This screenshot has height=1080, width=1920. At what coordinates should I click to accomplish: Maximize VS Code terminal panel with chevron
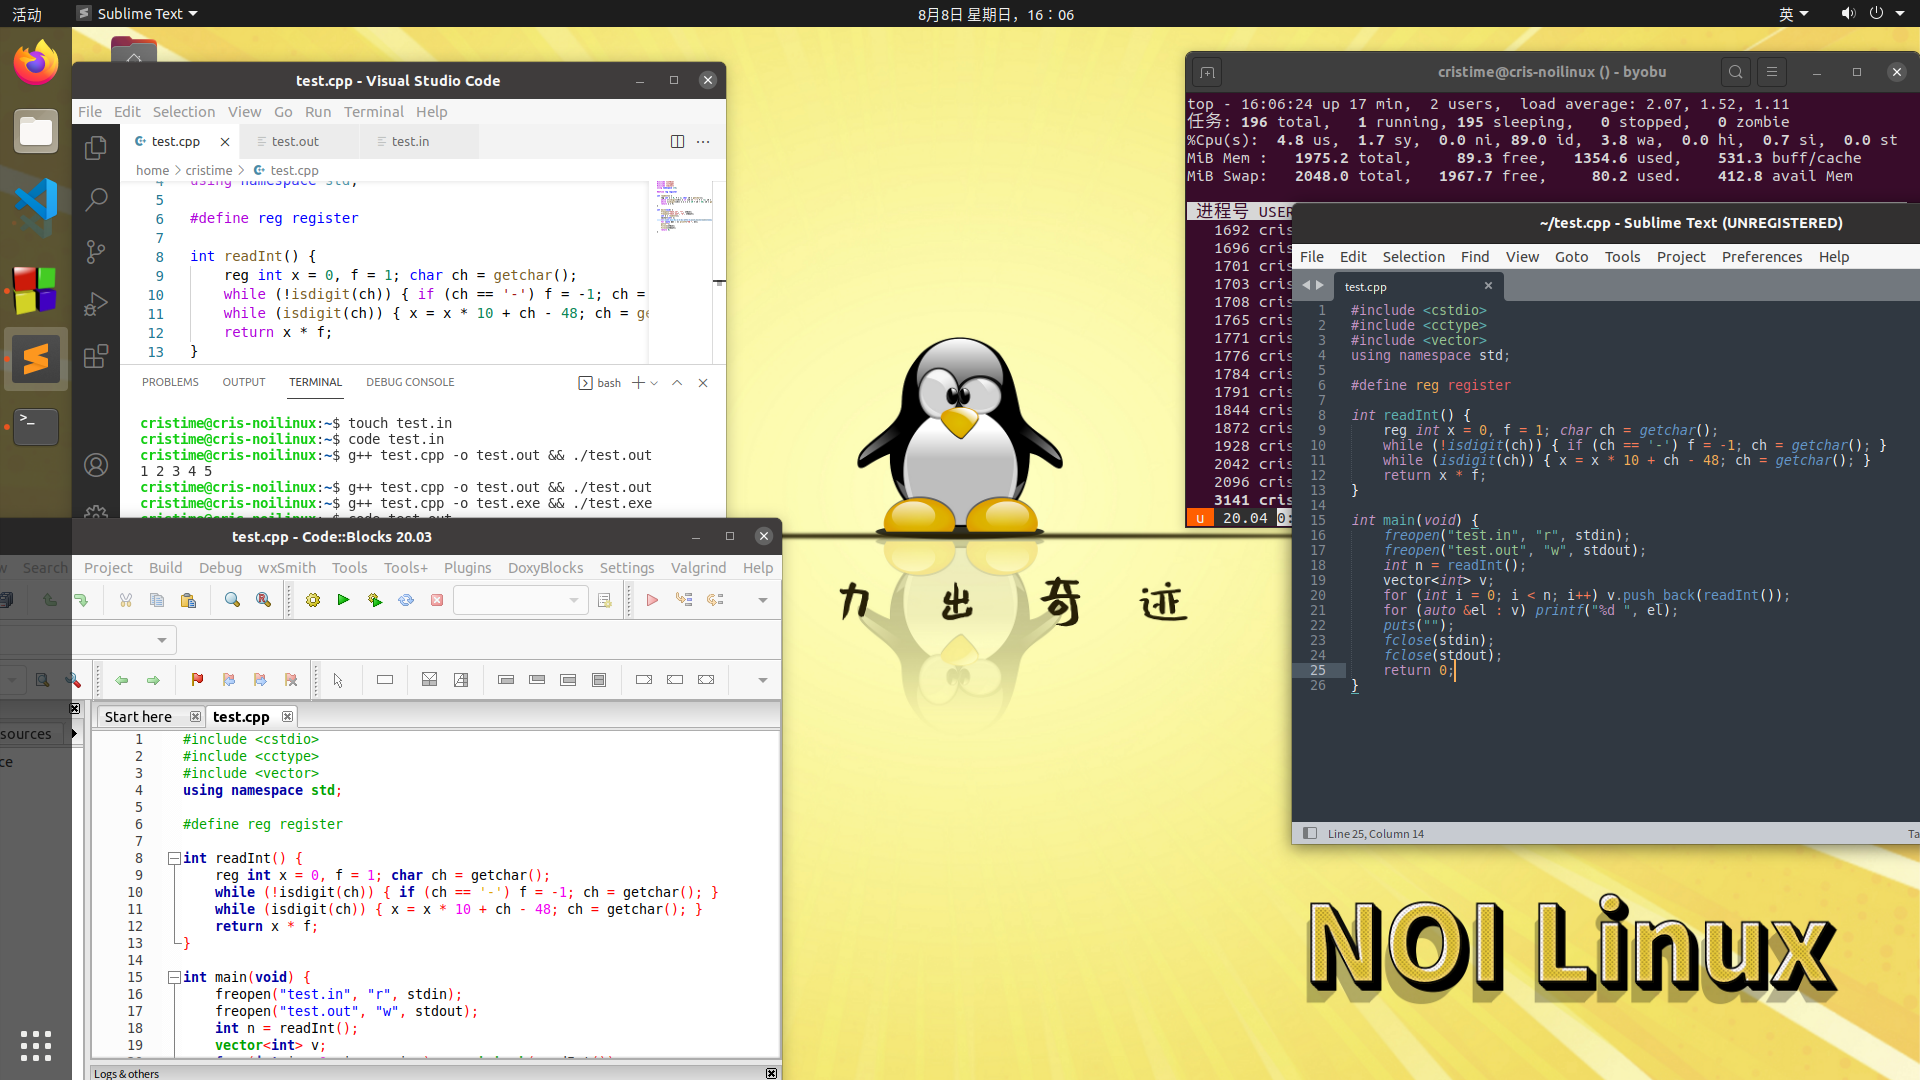[677, 383]
